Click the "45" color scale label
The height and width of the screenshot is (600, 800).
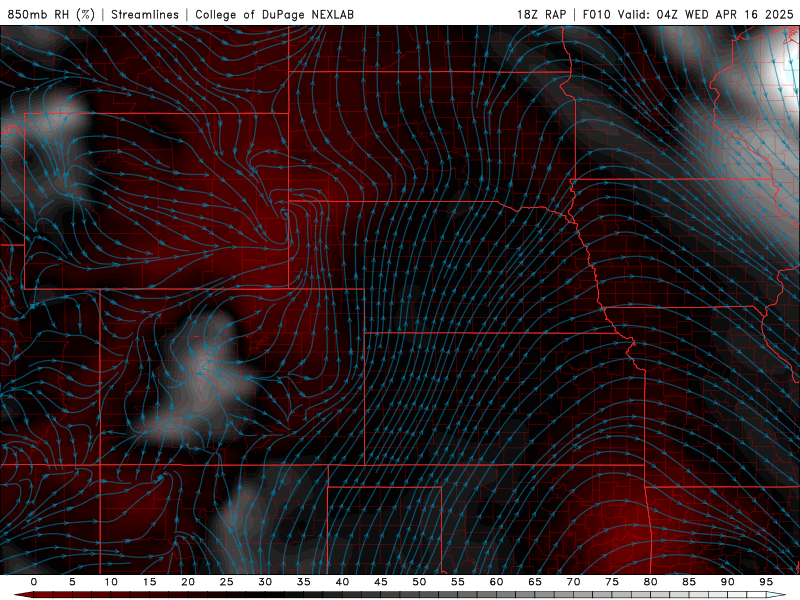point(381,582)
